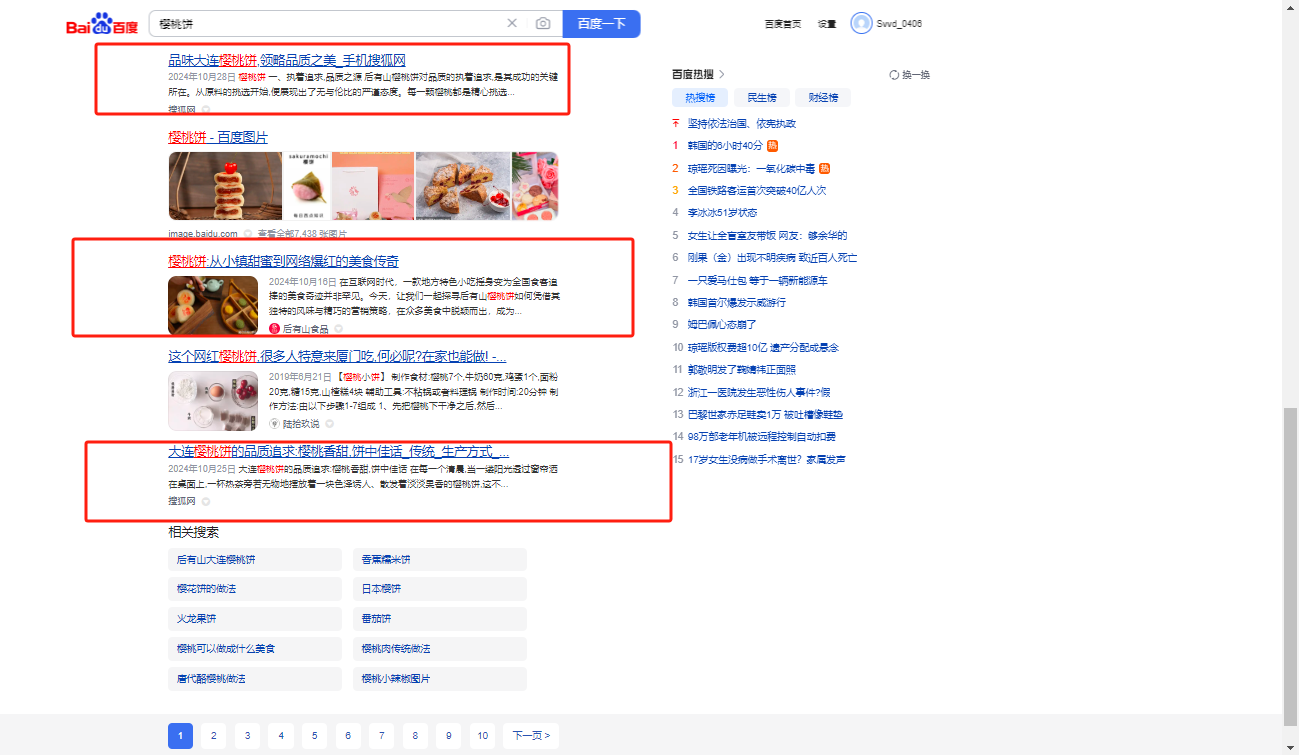Click the 百度首页 link

pyautogui.click(x=782, y=24)
